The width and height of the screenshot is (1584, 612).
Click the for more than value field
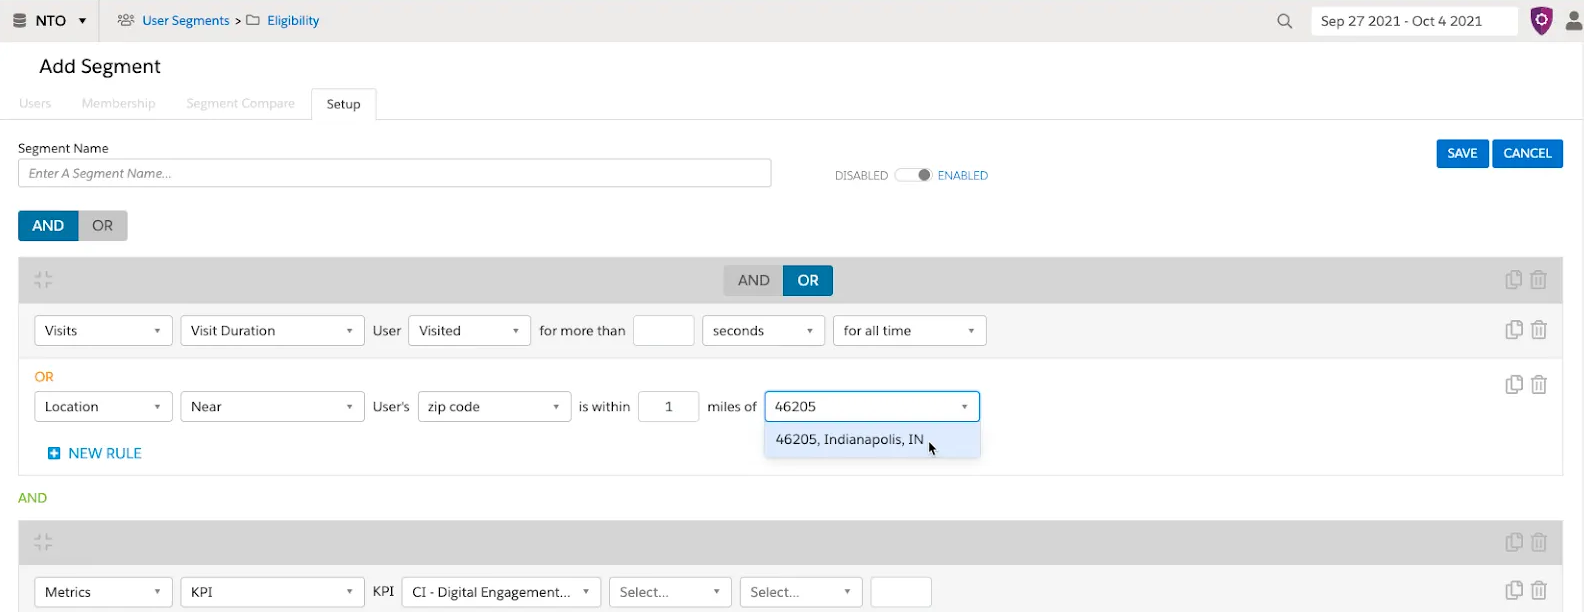coord(663,331)
